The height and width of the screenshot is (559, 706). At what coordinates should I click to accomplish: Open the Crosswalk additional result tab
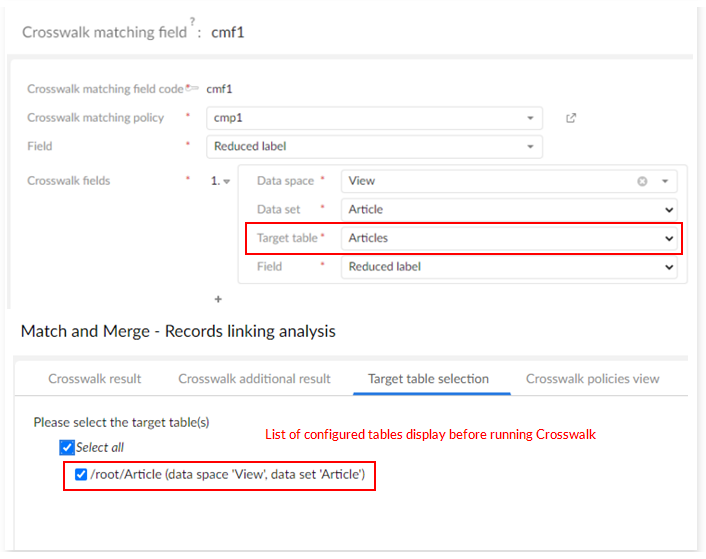tap(255, 379)
